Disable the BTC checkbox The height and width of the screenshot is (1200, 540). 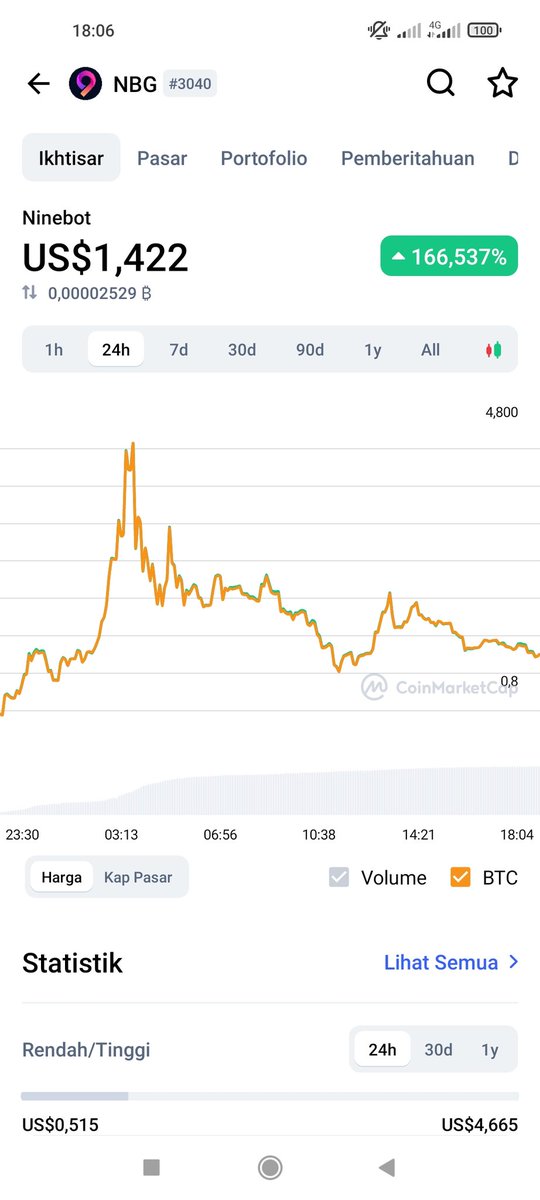click(x=460, y=877)
